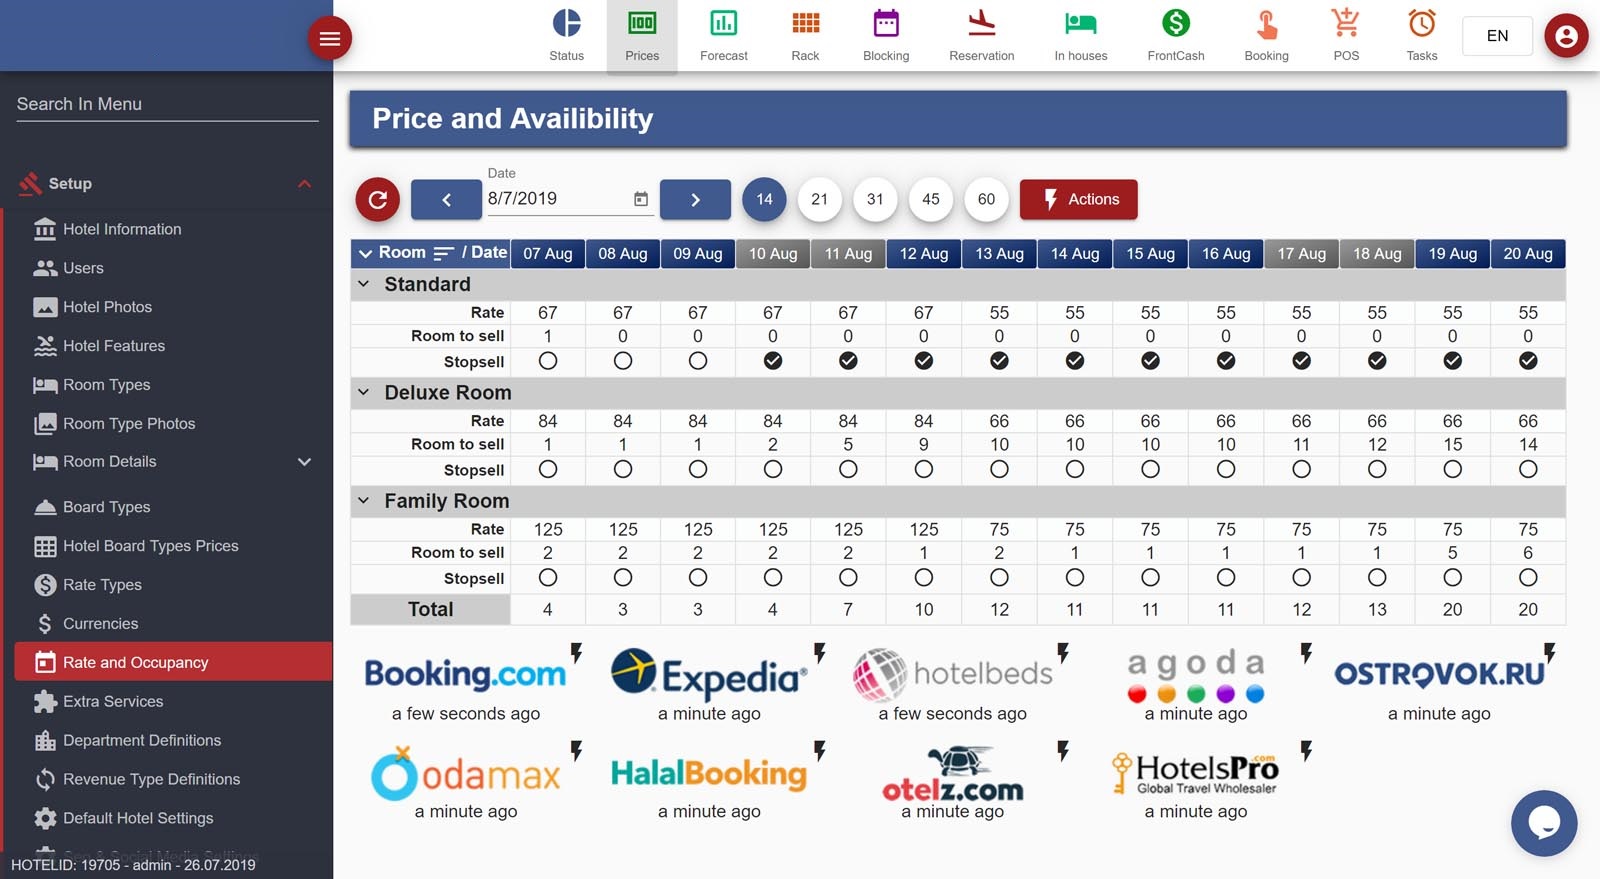Collapse the Family Room group
This screenshot has height=879, width=1600.
[364, 500]
